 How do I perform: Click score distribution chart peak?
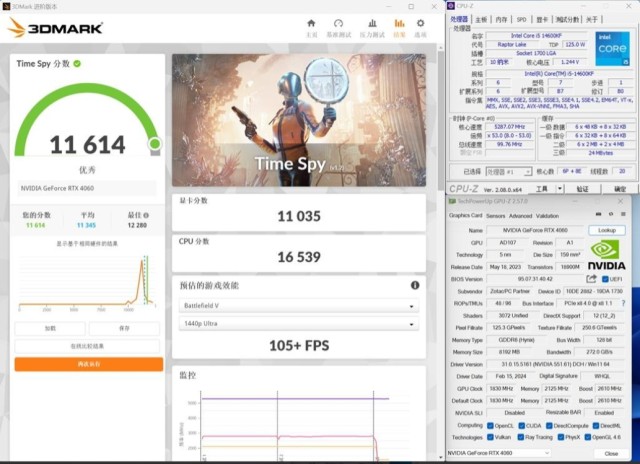(x=142, y=263)
